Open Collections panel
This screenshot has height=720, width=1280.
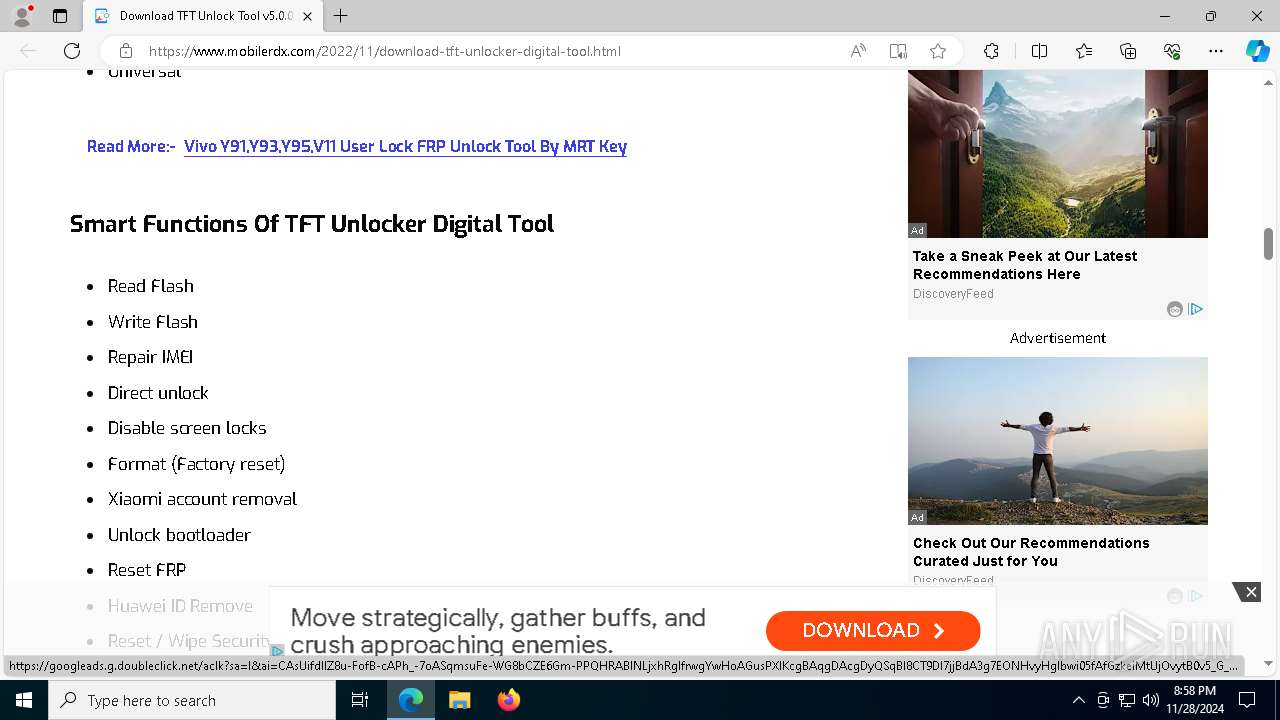(x=1128, y=51)
